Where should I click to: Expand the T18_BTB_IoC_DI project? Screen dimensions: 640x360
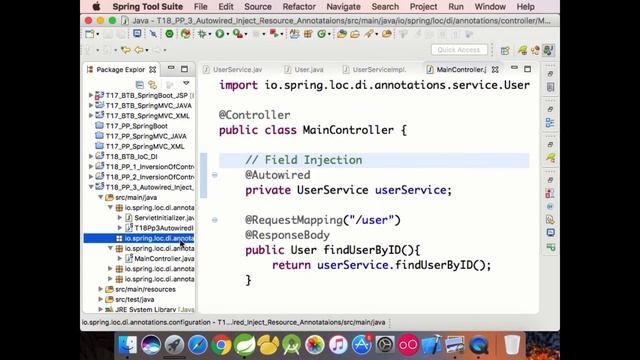click(91, 156)
